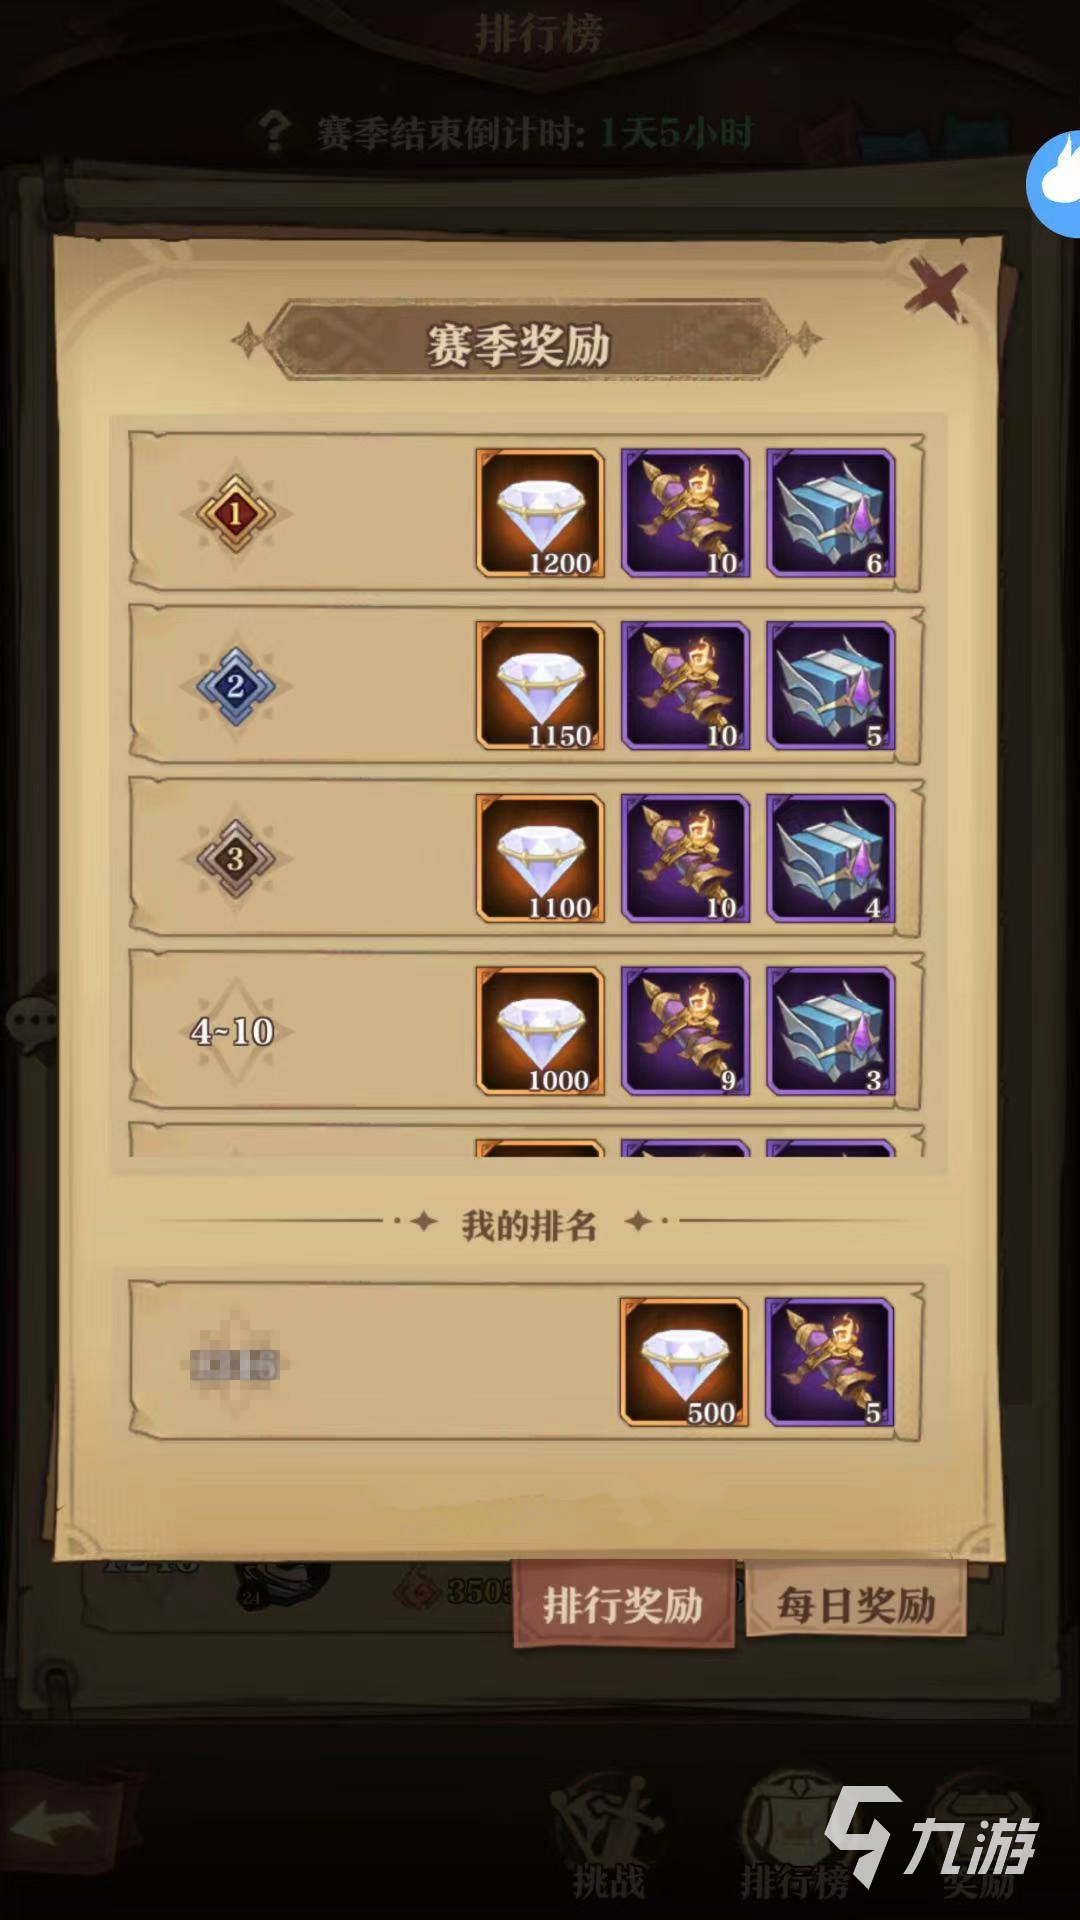Tap the 1200 diamond reward icon
The image size is (1080, 1920).
point(540,513)
